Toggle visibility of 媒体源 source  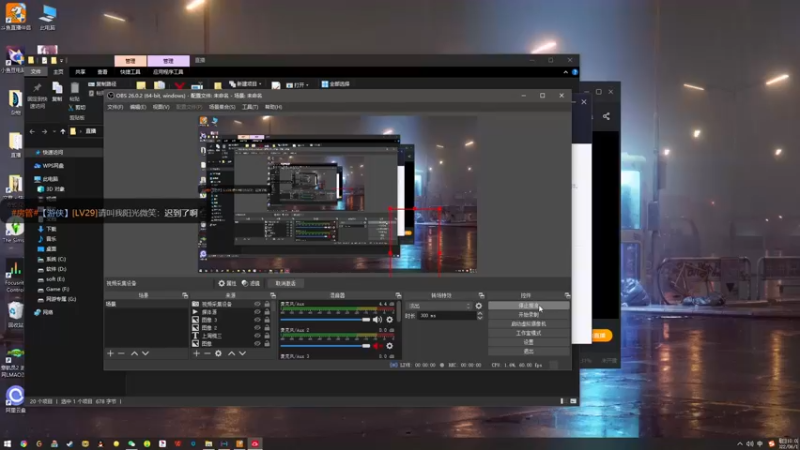(257, 312)
